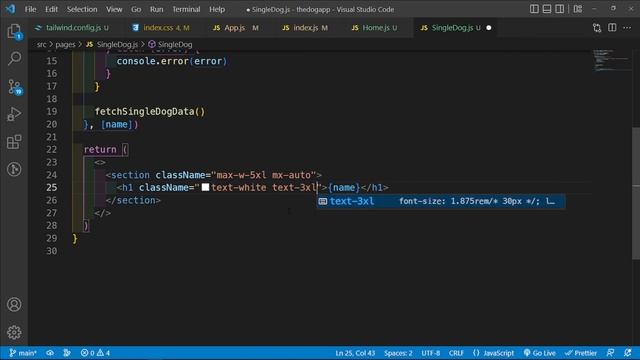
Task: Open the Explorer view in activity bar
Action: point(14,31)
